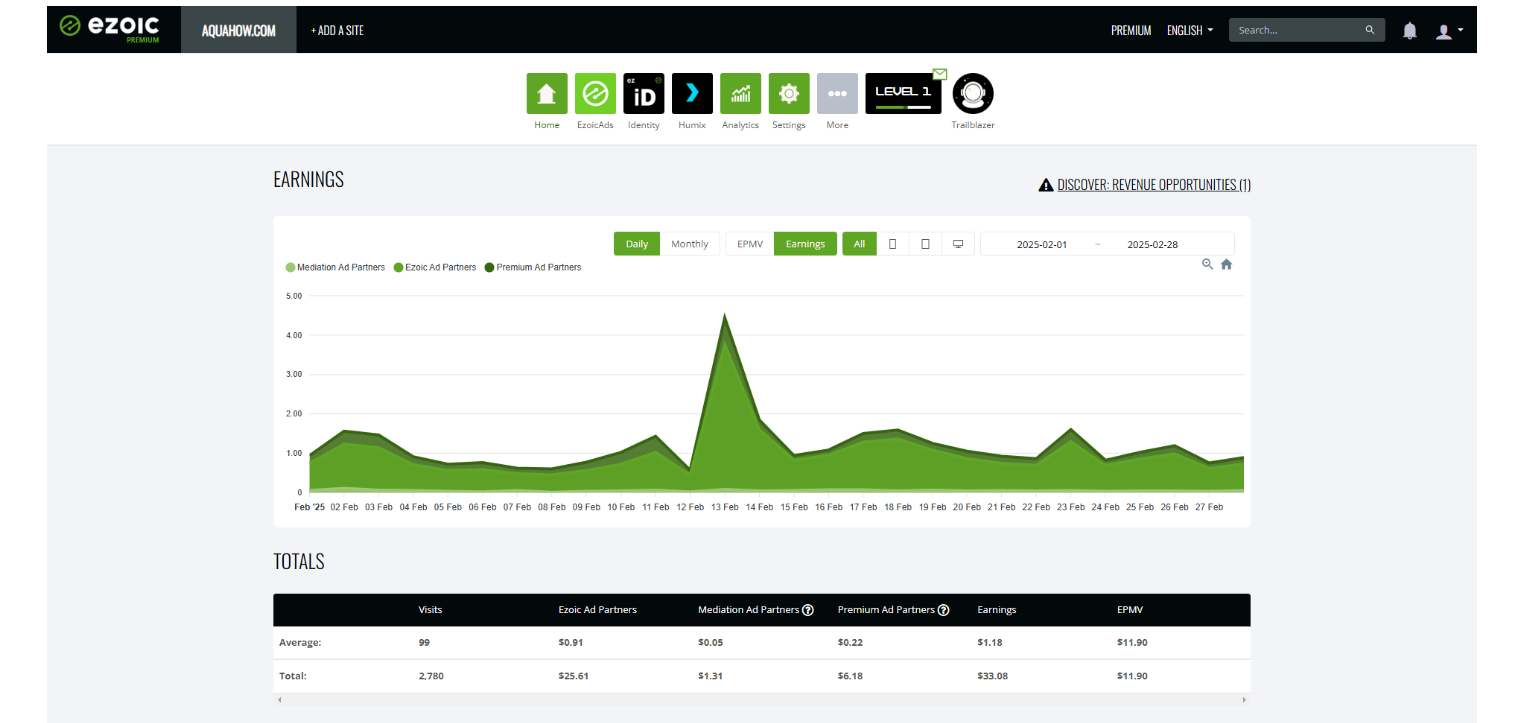Screen dimensions: 1523x723
Task: Click the chart zoom magnifier icon
Action: [x=1207, y=264]
